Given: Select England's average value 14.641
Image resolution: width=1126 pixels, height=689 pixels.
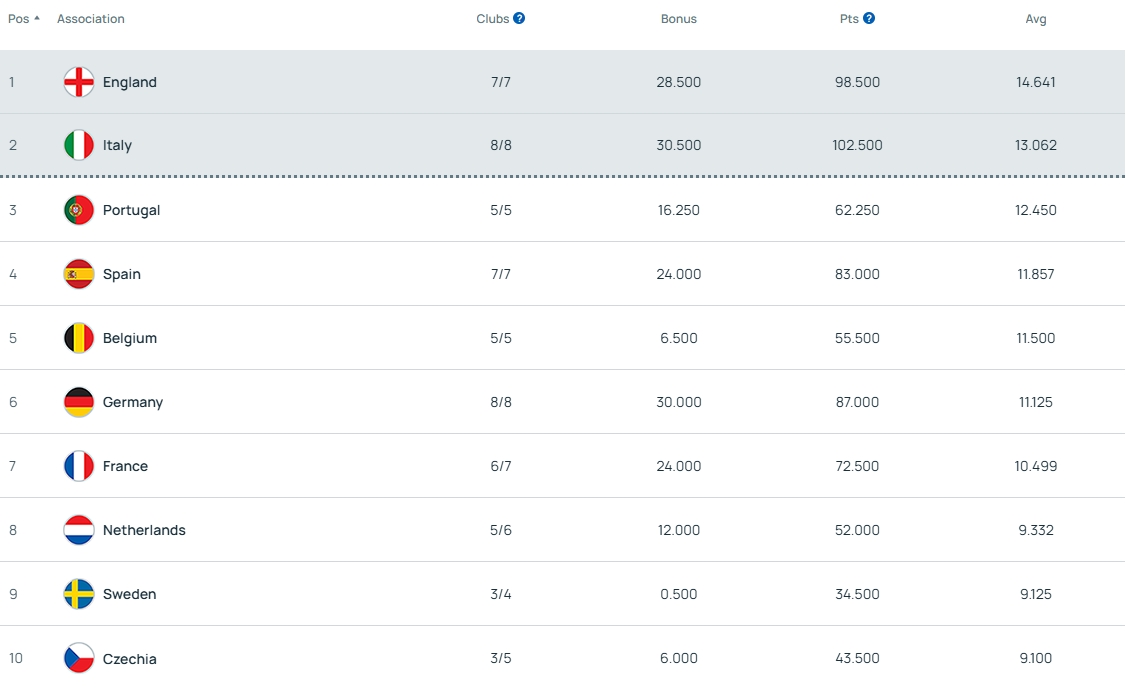Looking at the screenshot, I should coord(1036,82).
